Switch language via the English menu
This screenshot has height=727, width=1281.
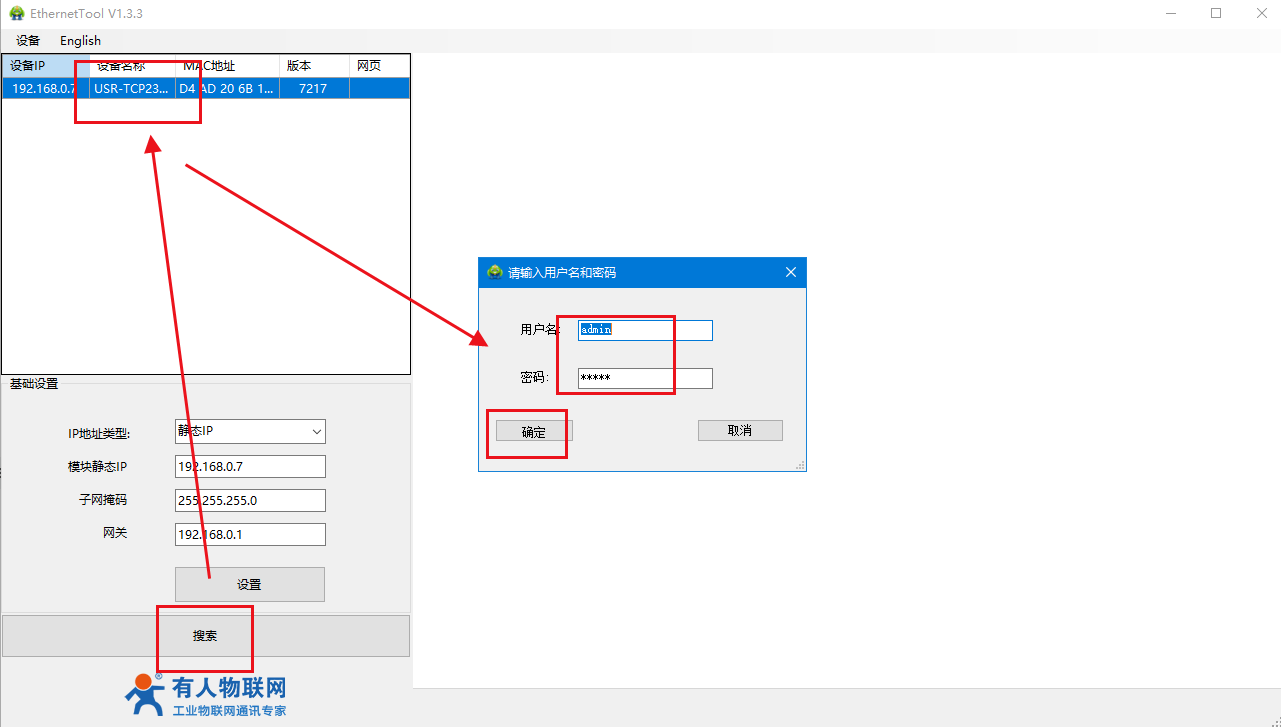pos(80,41)
